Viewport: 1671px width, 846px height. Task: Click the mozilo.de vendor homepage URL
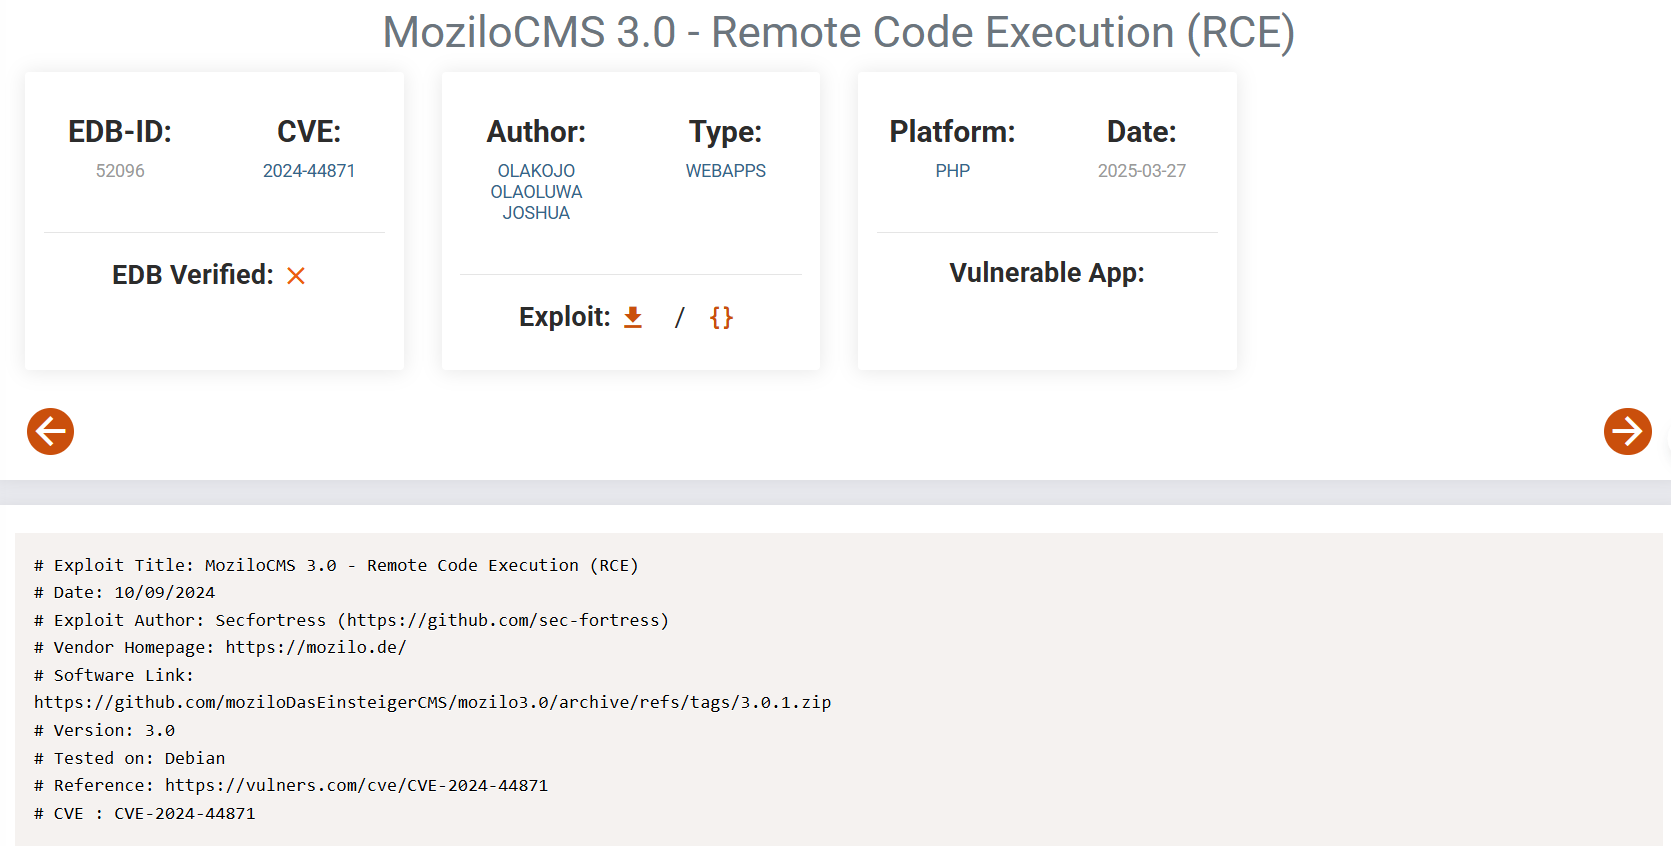315,647
